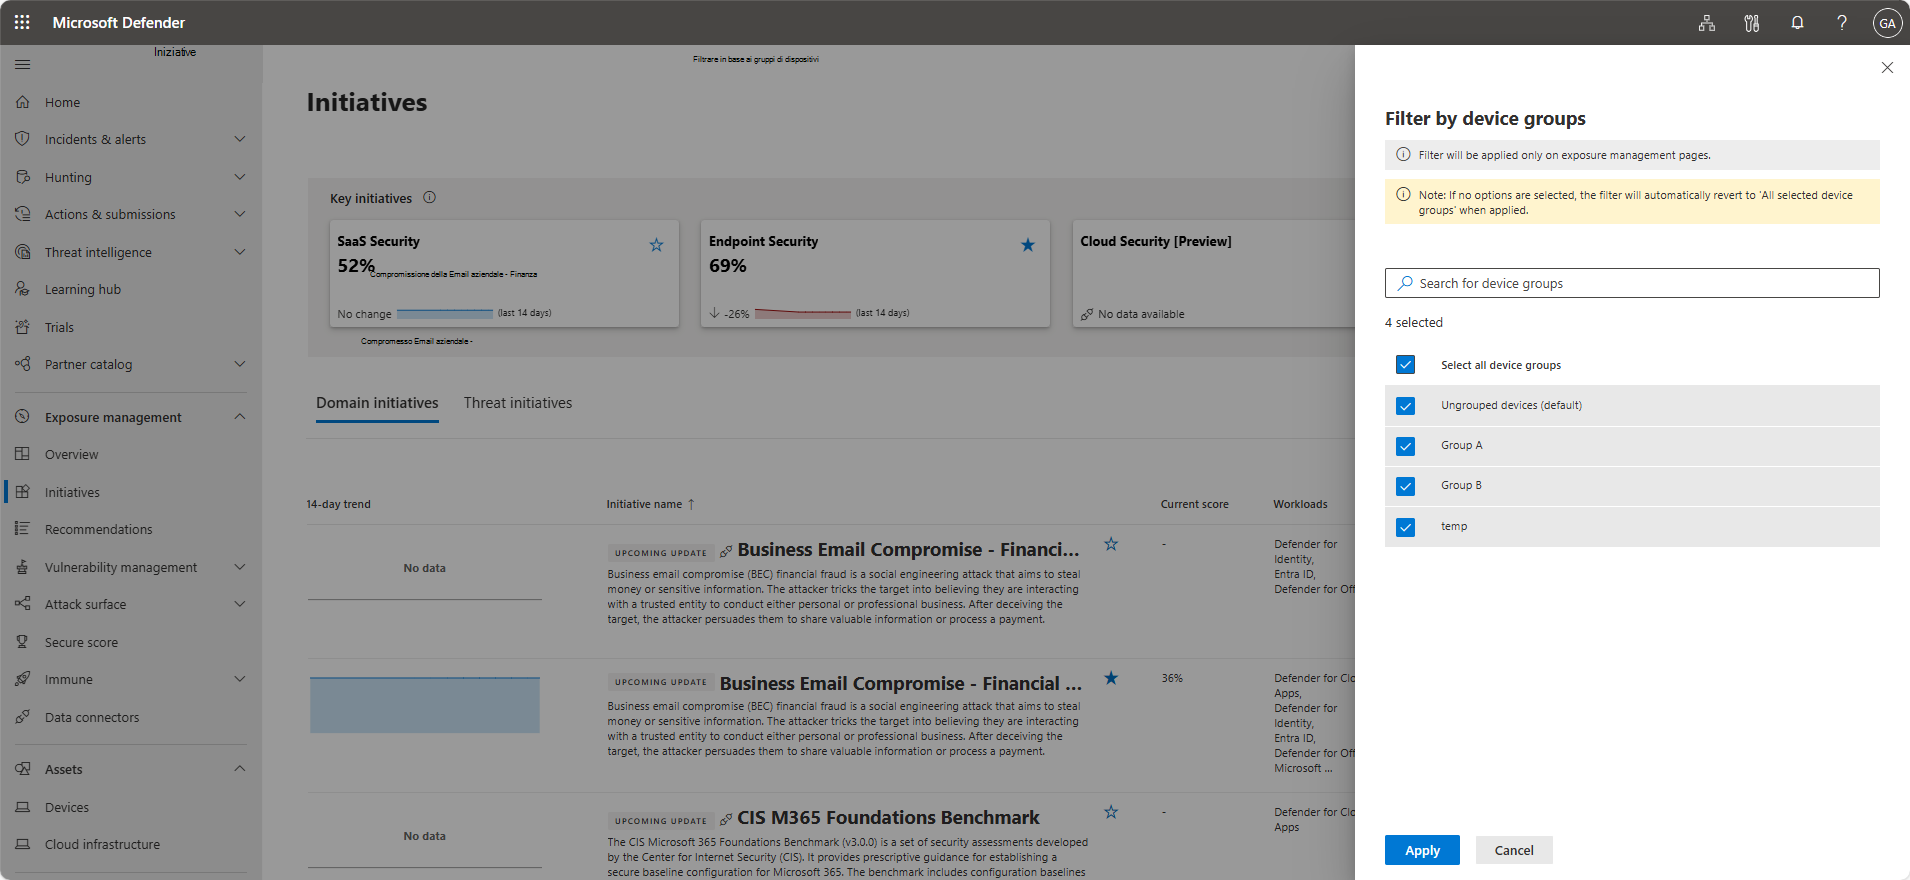1910x880 pixels.
Task: Sort by Initiative name column header
Action: (650, 504)
